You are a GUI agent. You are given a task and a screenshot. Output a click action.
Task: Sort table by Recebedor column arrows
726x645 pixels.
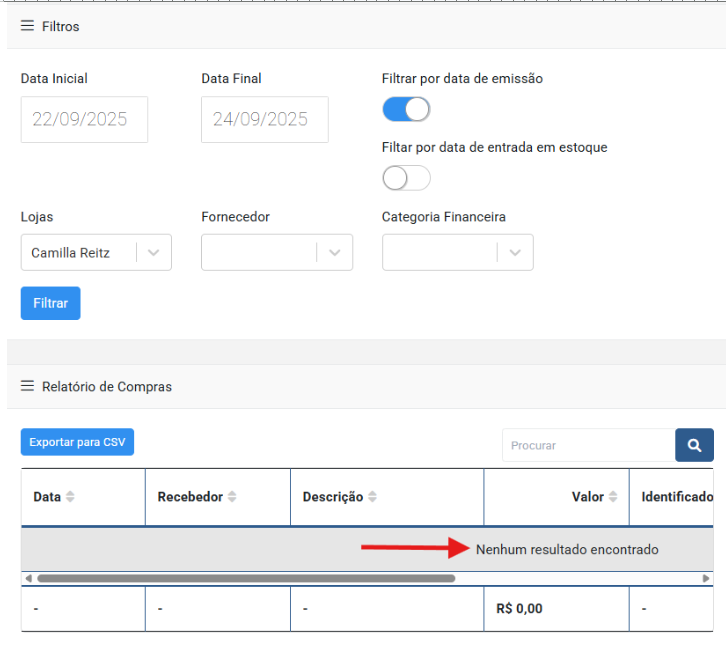(x=232, y=497)
